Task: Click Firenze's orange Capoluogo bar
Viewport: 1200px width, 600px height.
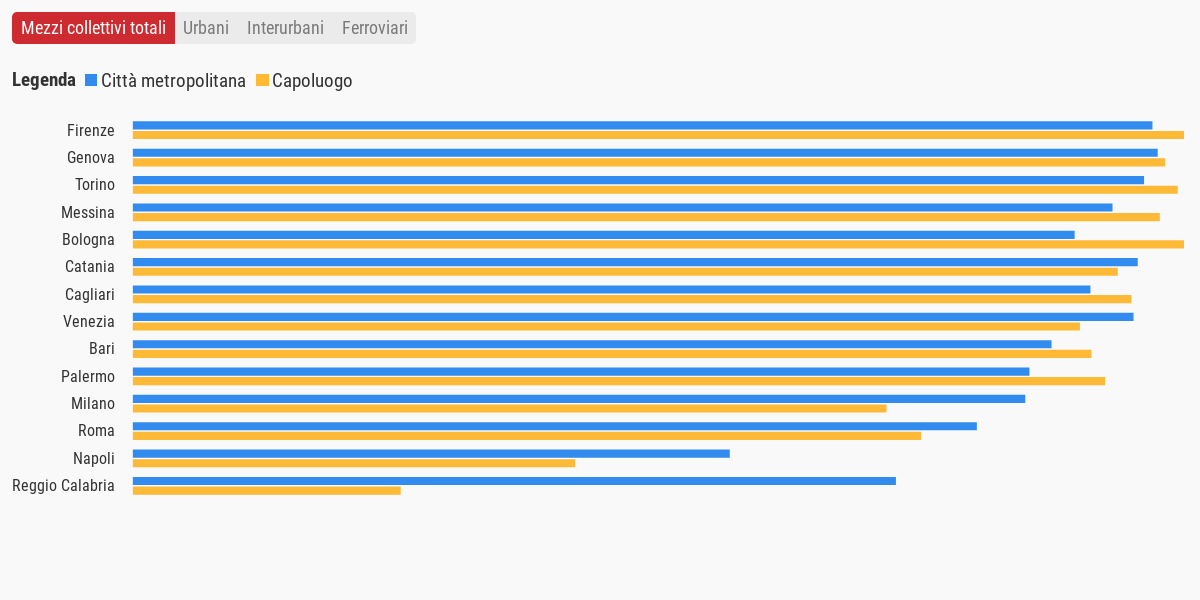Action: point(658,135)
